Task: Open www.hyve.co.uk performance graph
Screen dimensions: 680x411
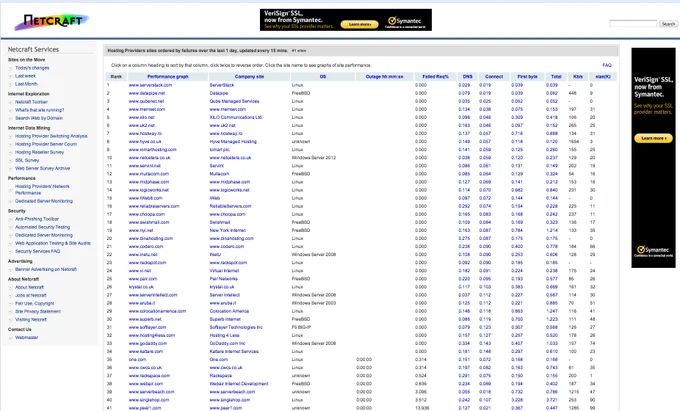Action: [145, 142]
